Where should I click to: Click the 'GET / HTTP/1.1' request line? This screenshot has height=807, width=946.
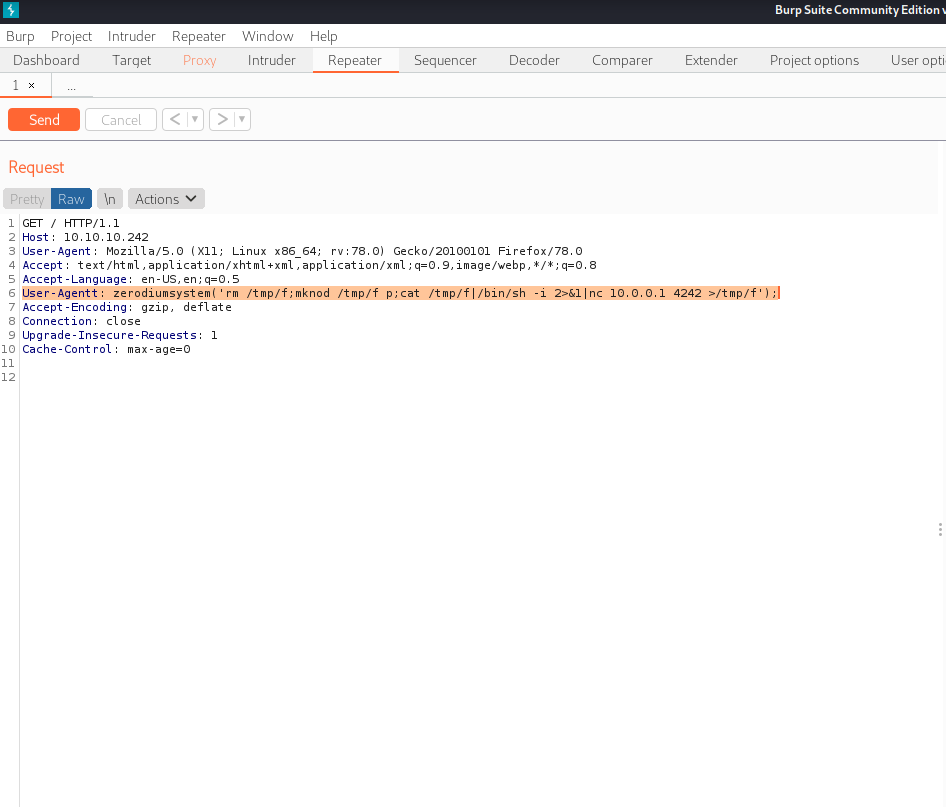tap(71, 223)
